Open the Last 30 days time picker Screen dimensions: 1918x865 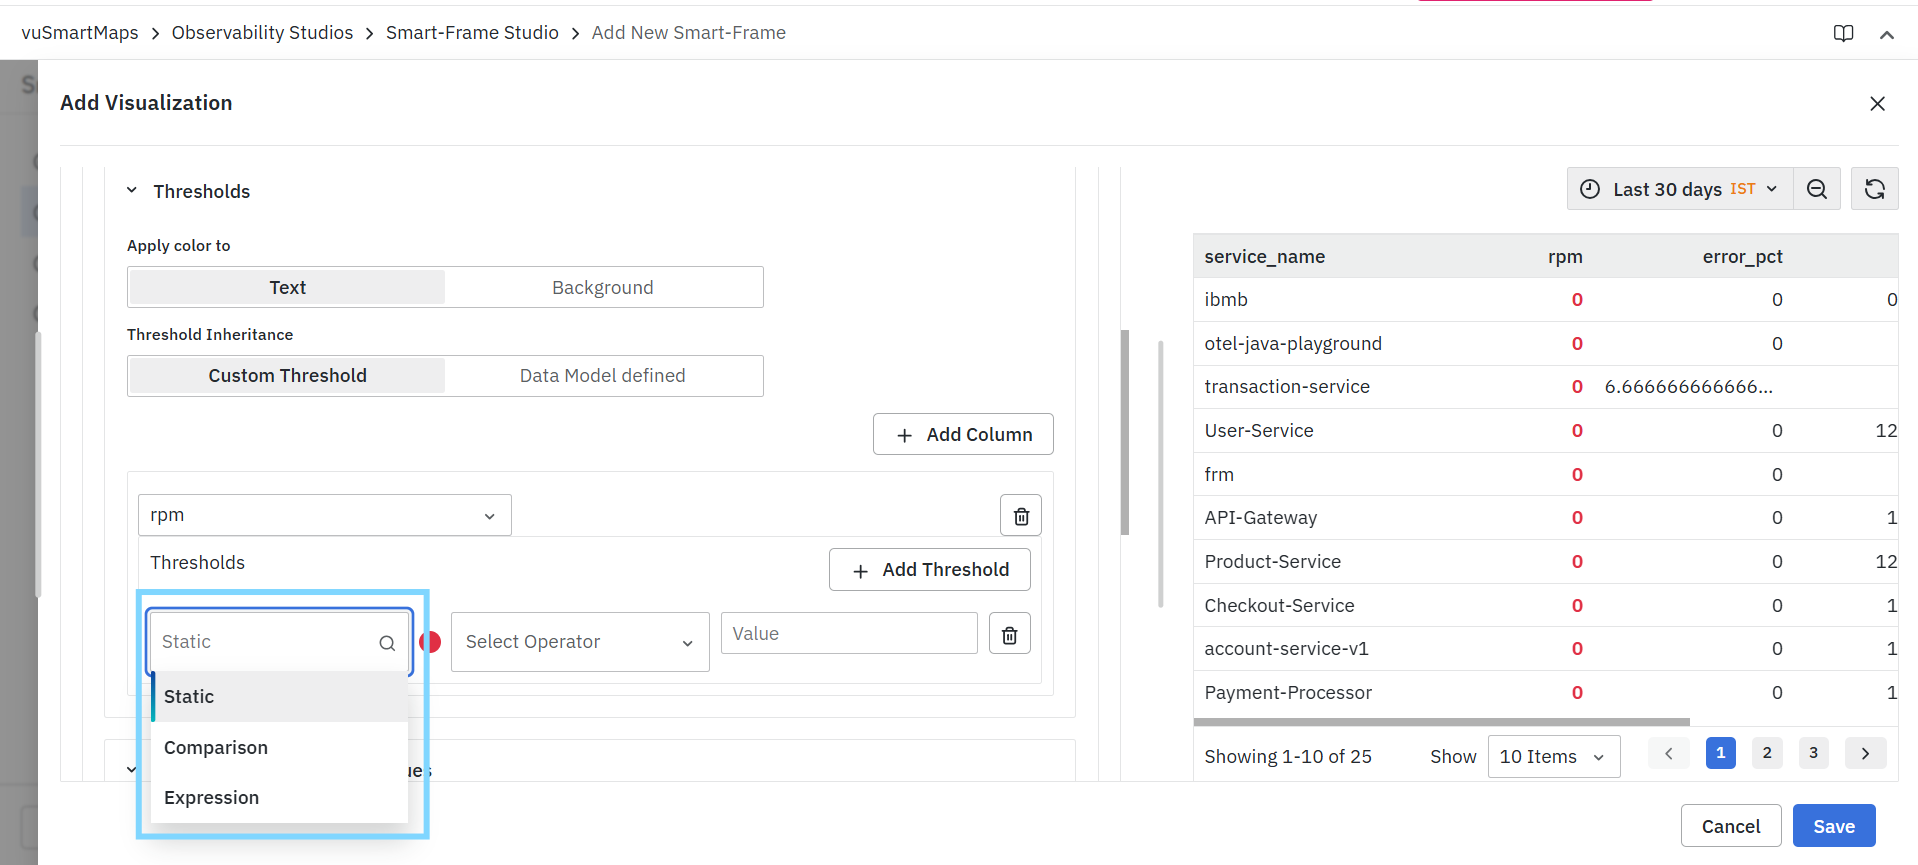(x=1680, y=189)
